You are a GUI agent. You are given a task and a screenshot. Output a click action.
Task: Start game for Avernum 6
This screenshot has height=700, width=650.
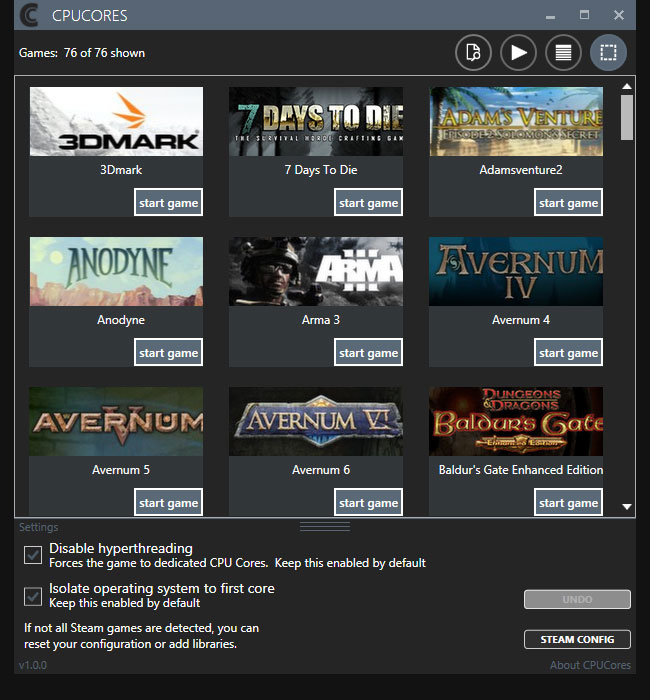point(368,502)
